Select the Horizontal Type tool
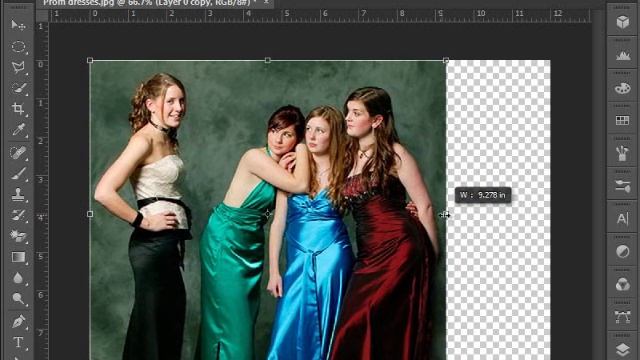The image size is (640, 360). (18, 342)
